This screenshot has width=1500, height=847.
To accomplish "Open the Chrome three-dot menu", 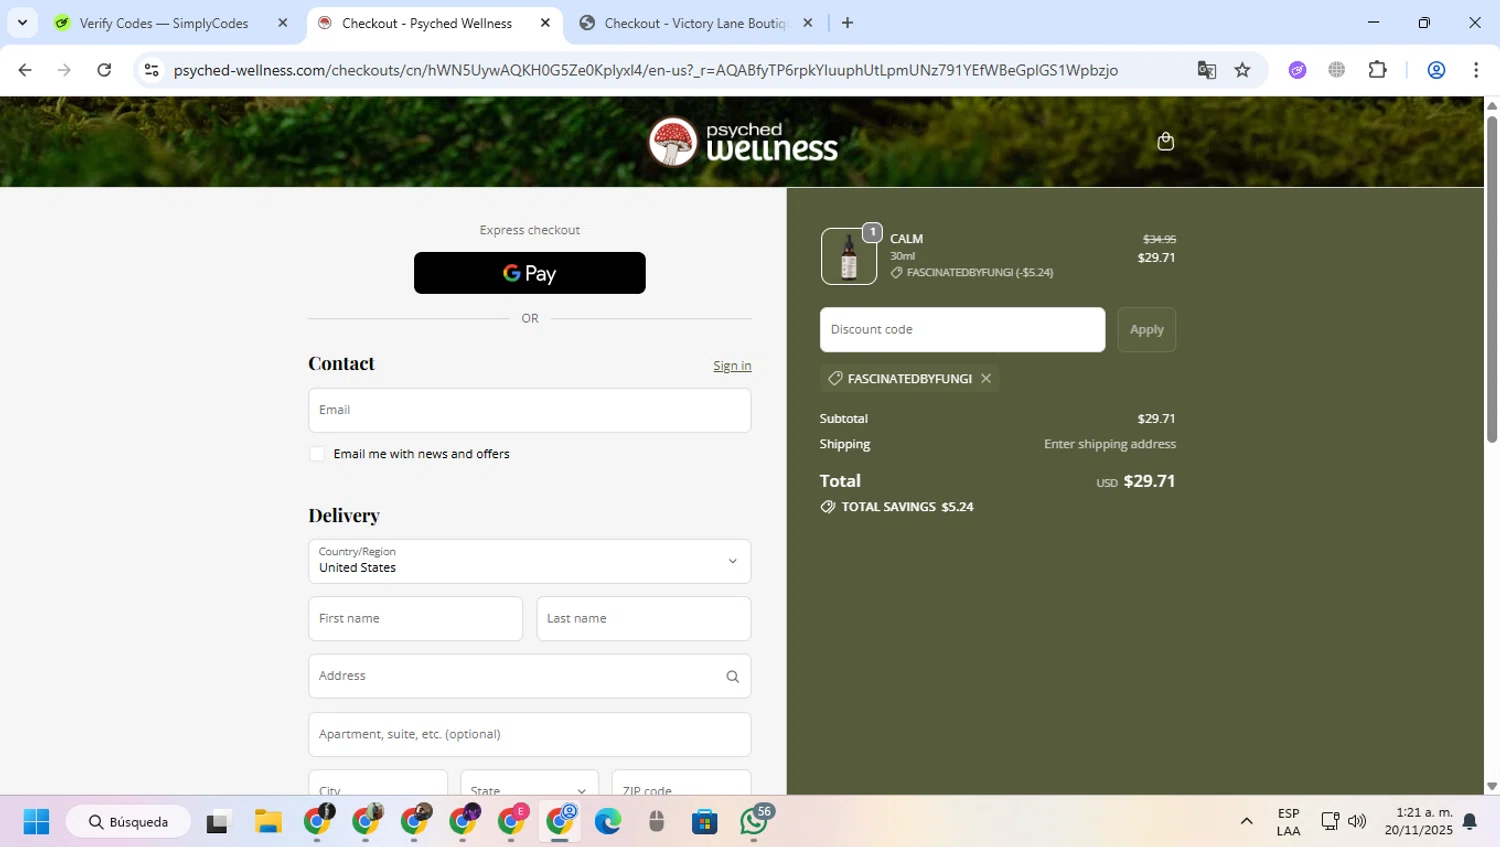I will click(1476, 70).
